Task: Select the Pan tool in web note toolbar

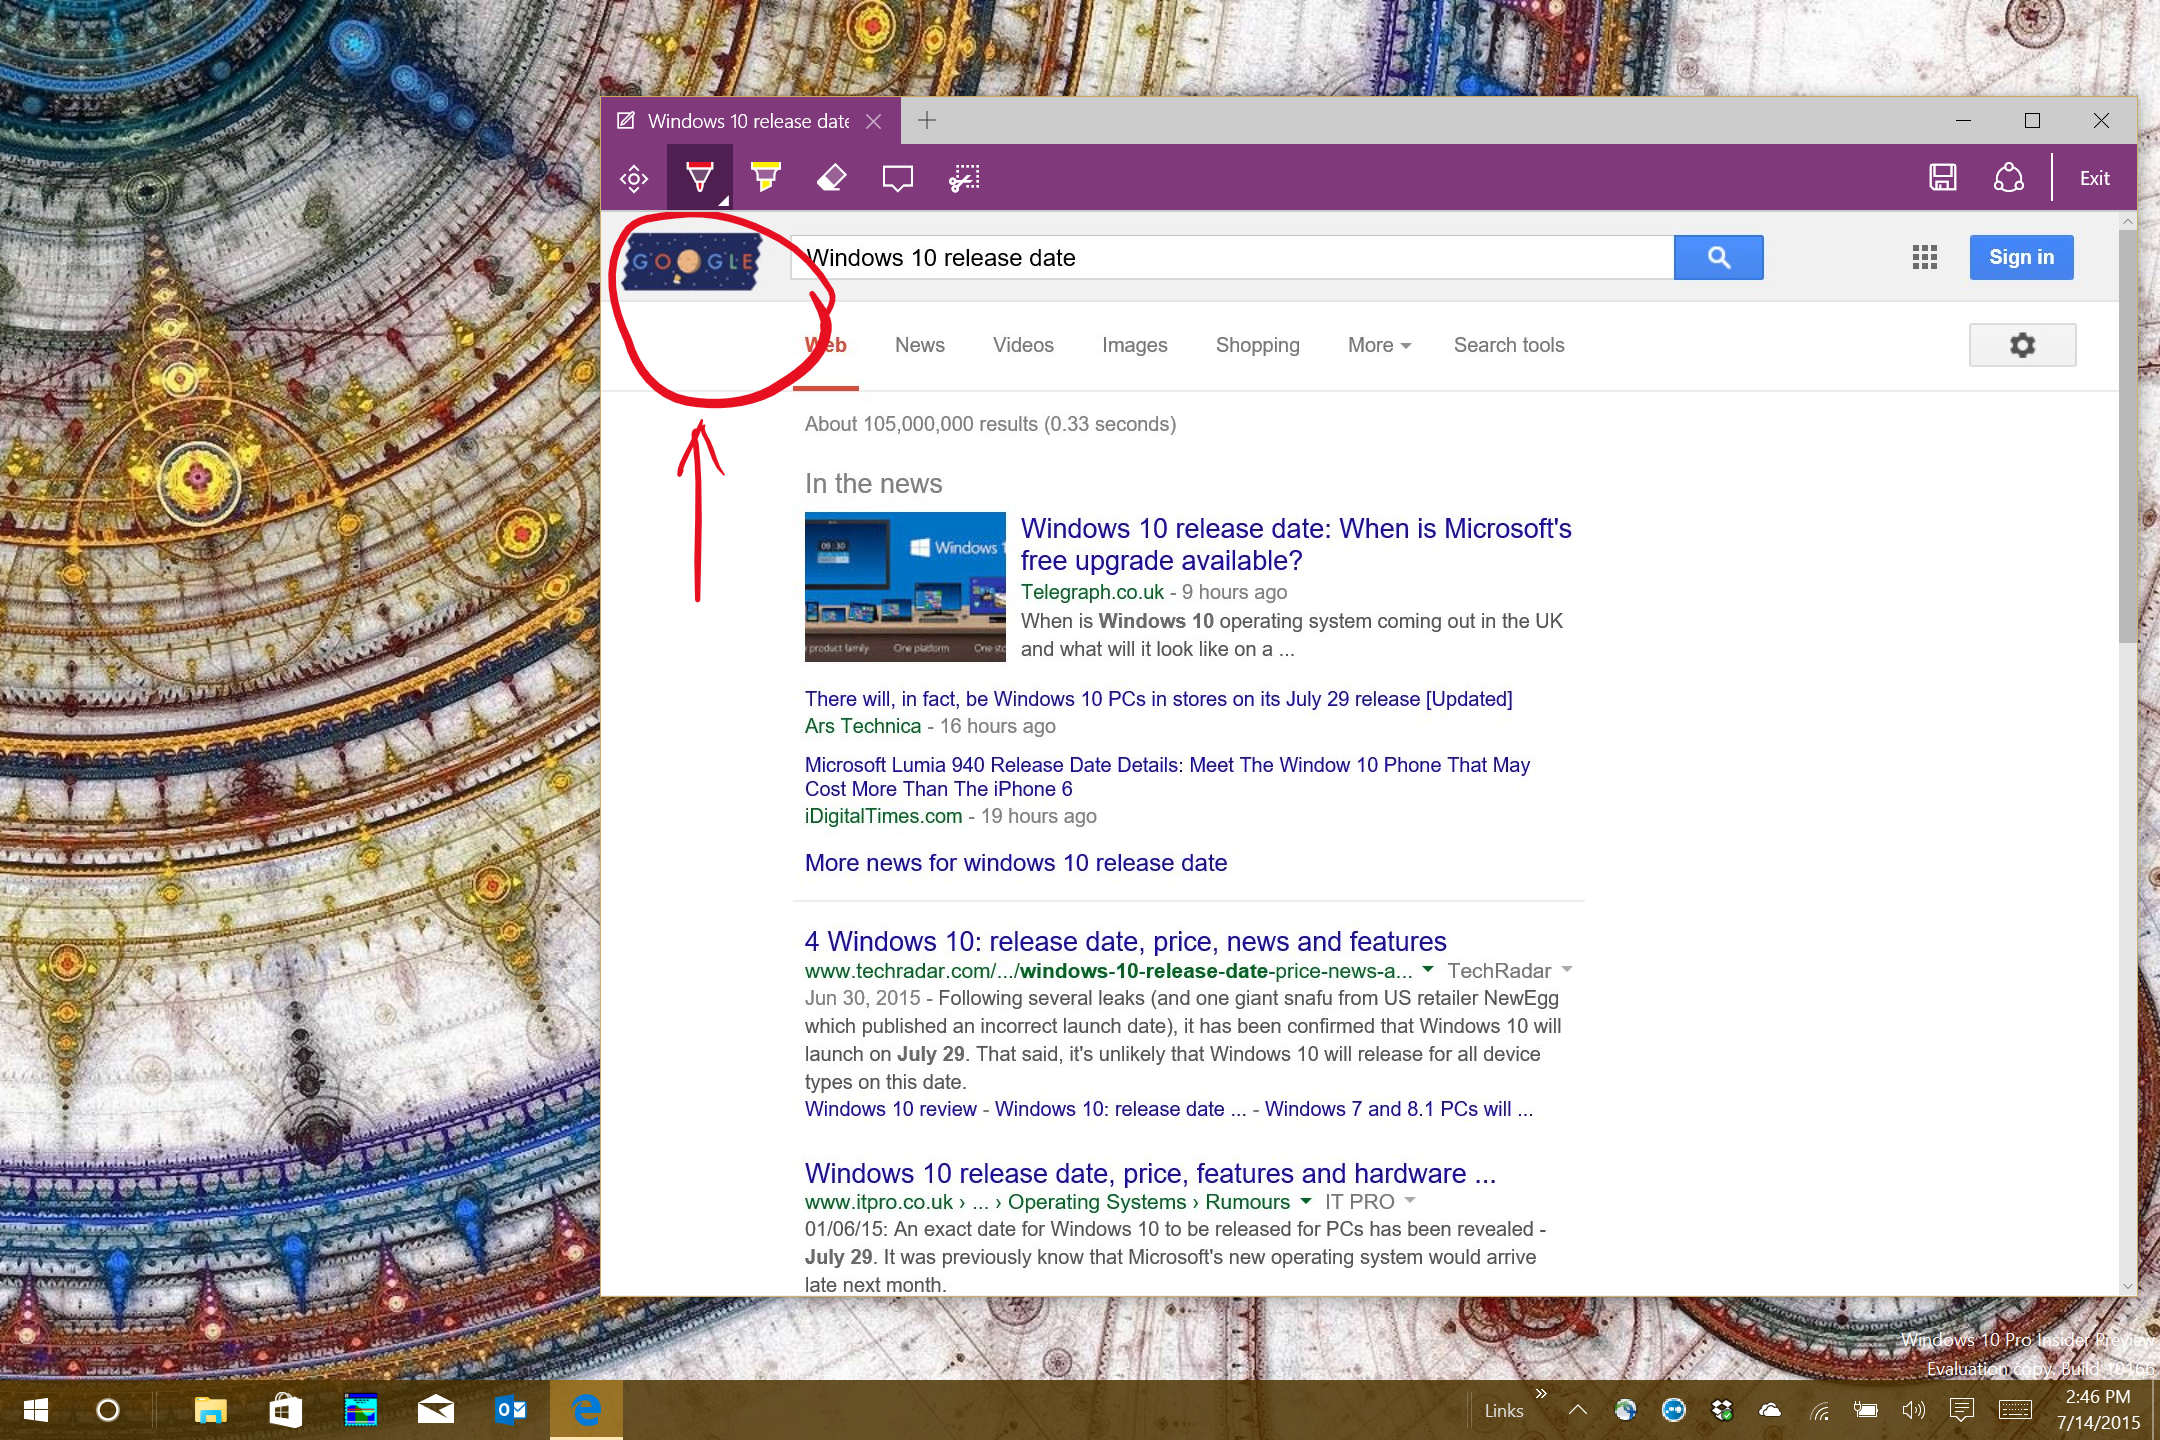Action: [634, 179]
